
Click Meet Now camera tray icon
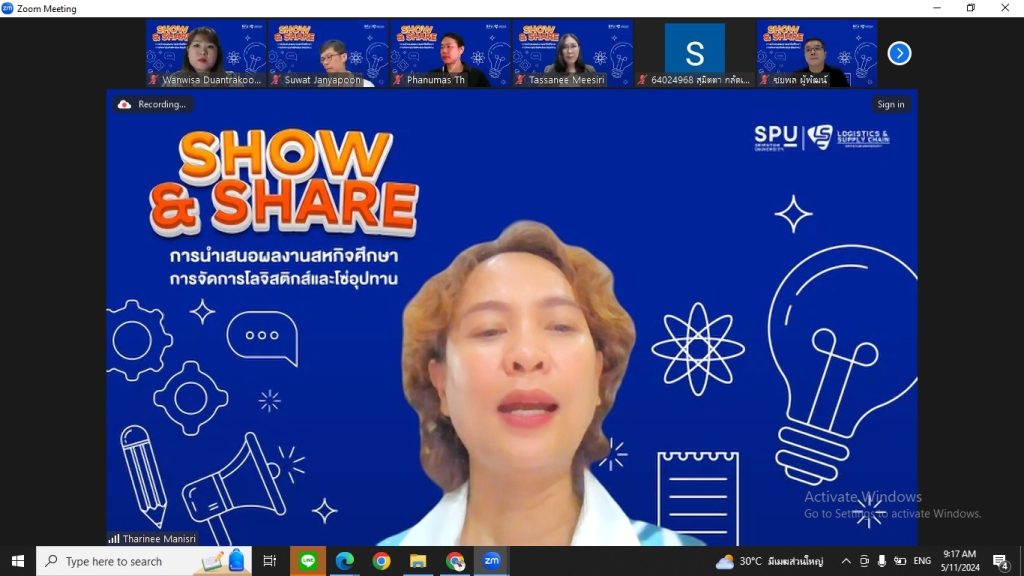pos(864,561)
